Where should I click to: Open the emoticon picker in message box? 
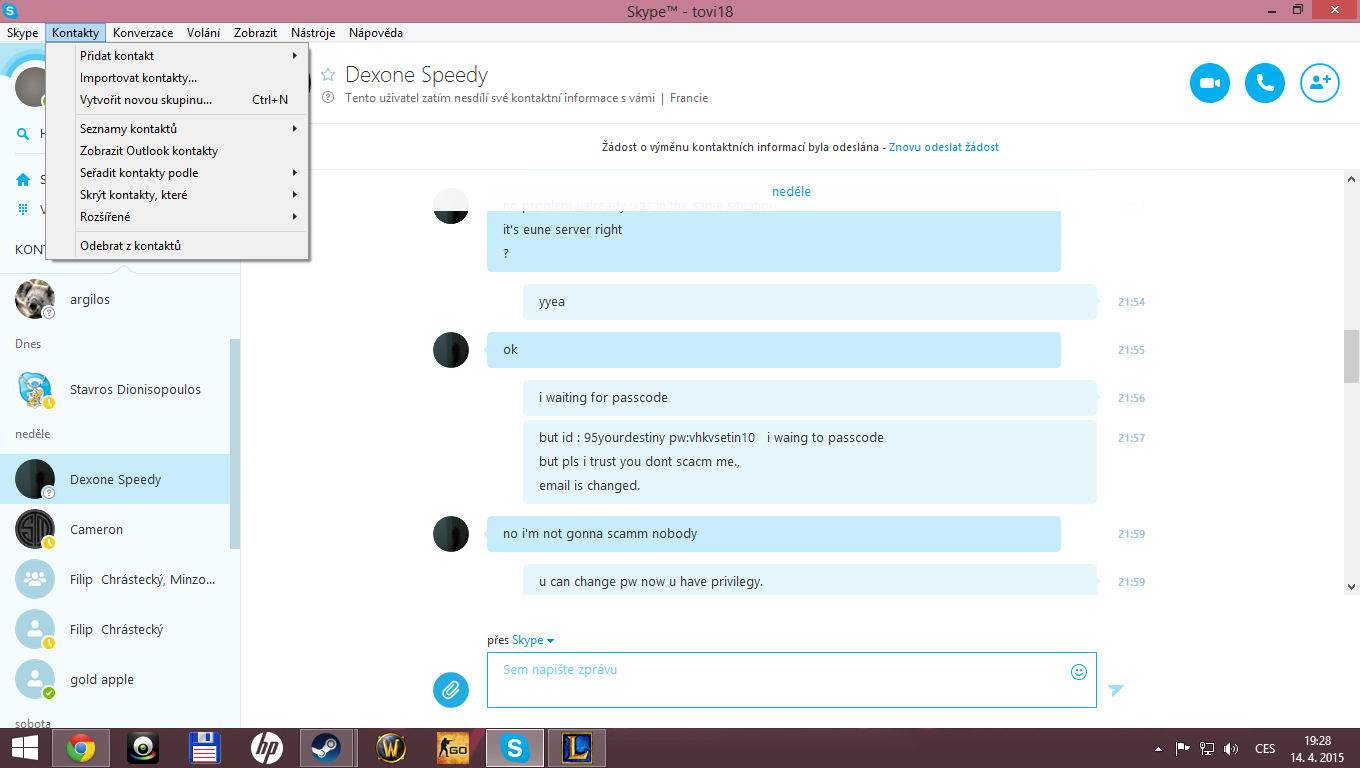1079,672
